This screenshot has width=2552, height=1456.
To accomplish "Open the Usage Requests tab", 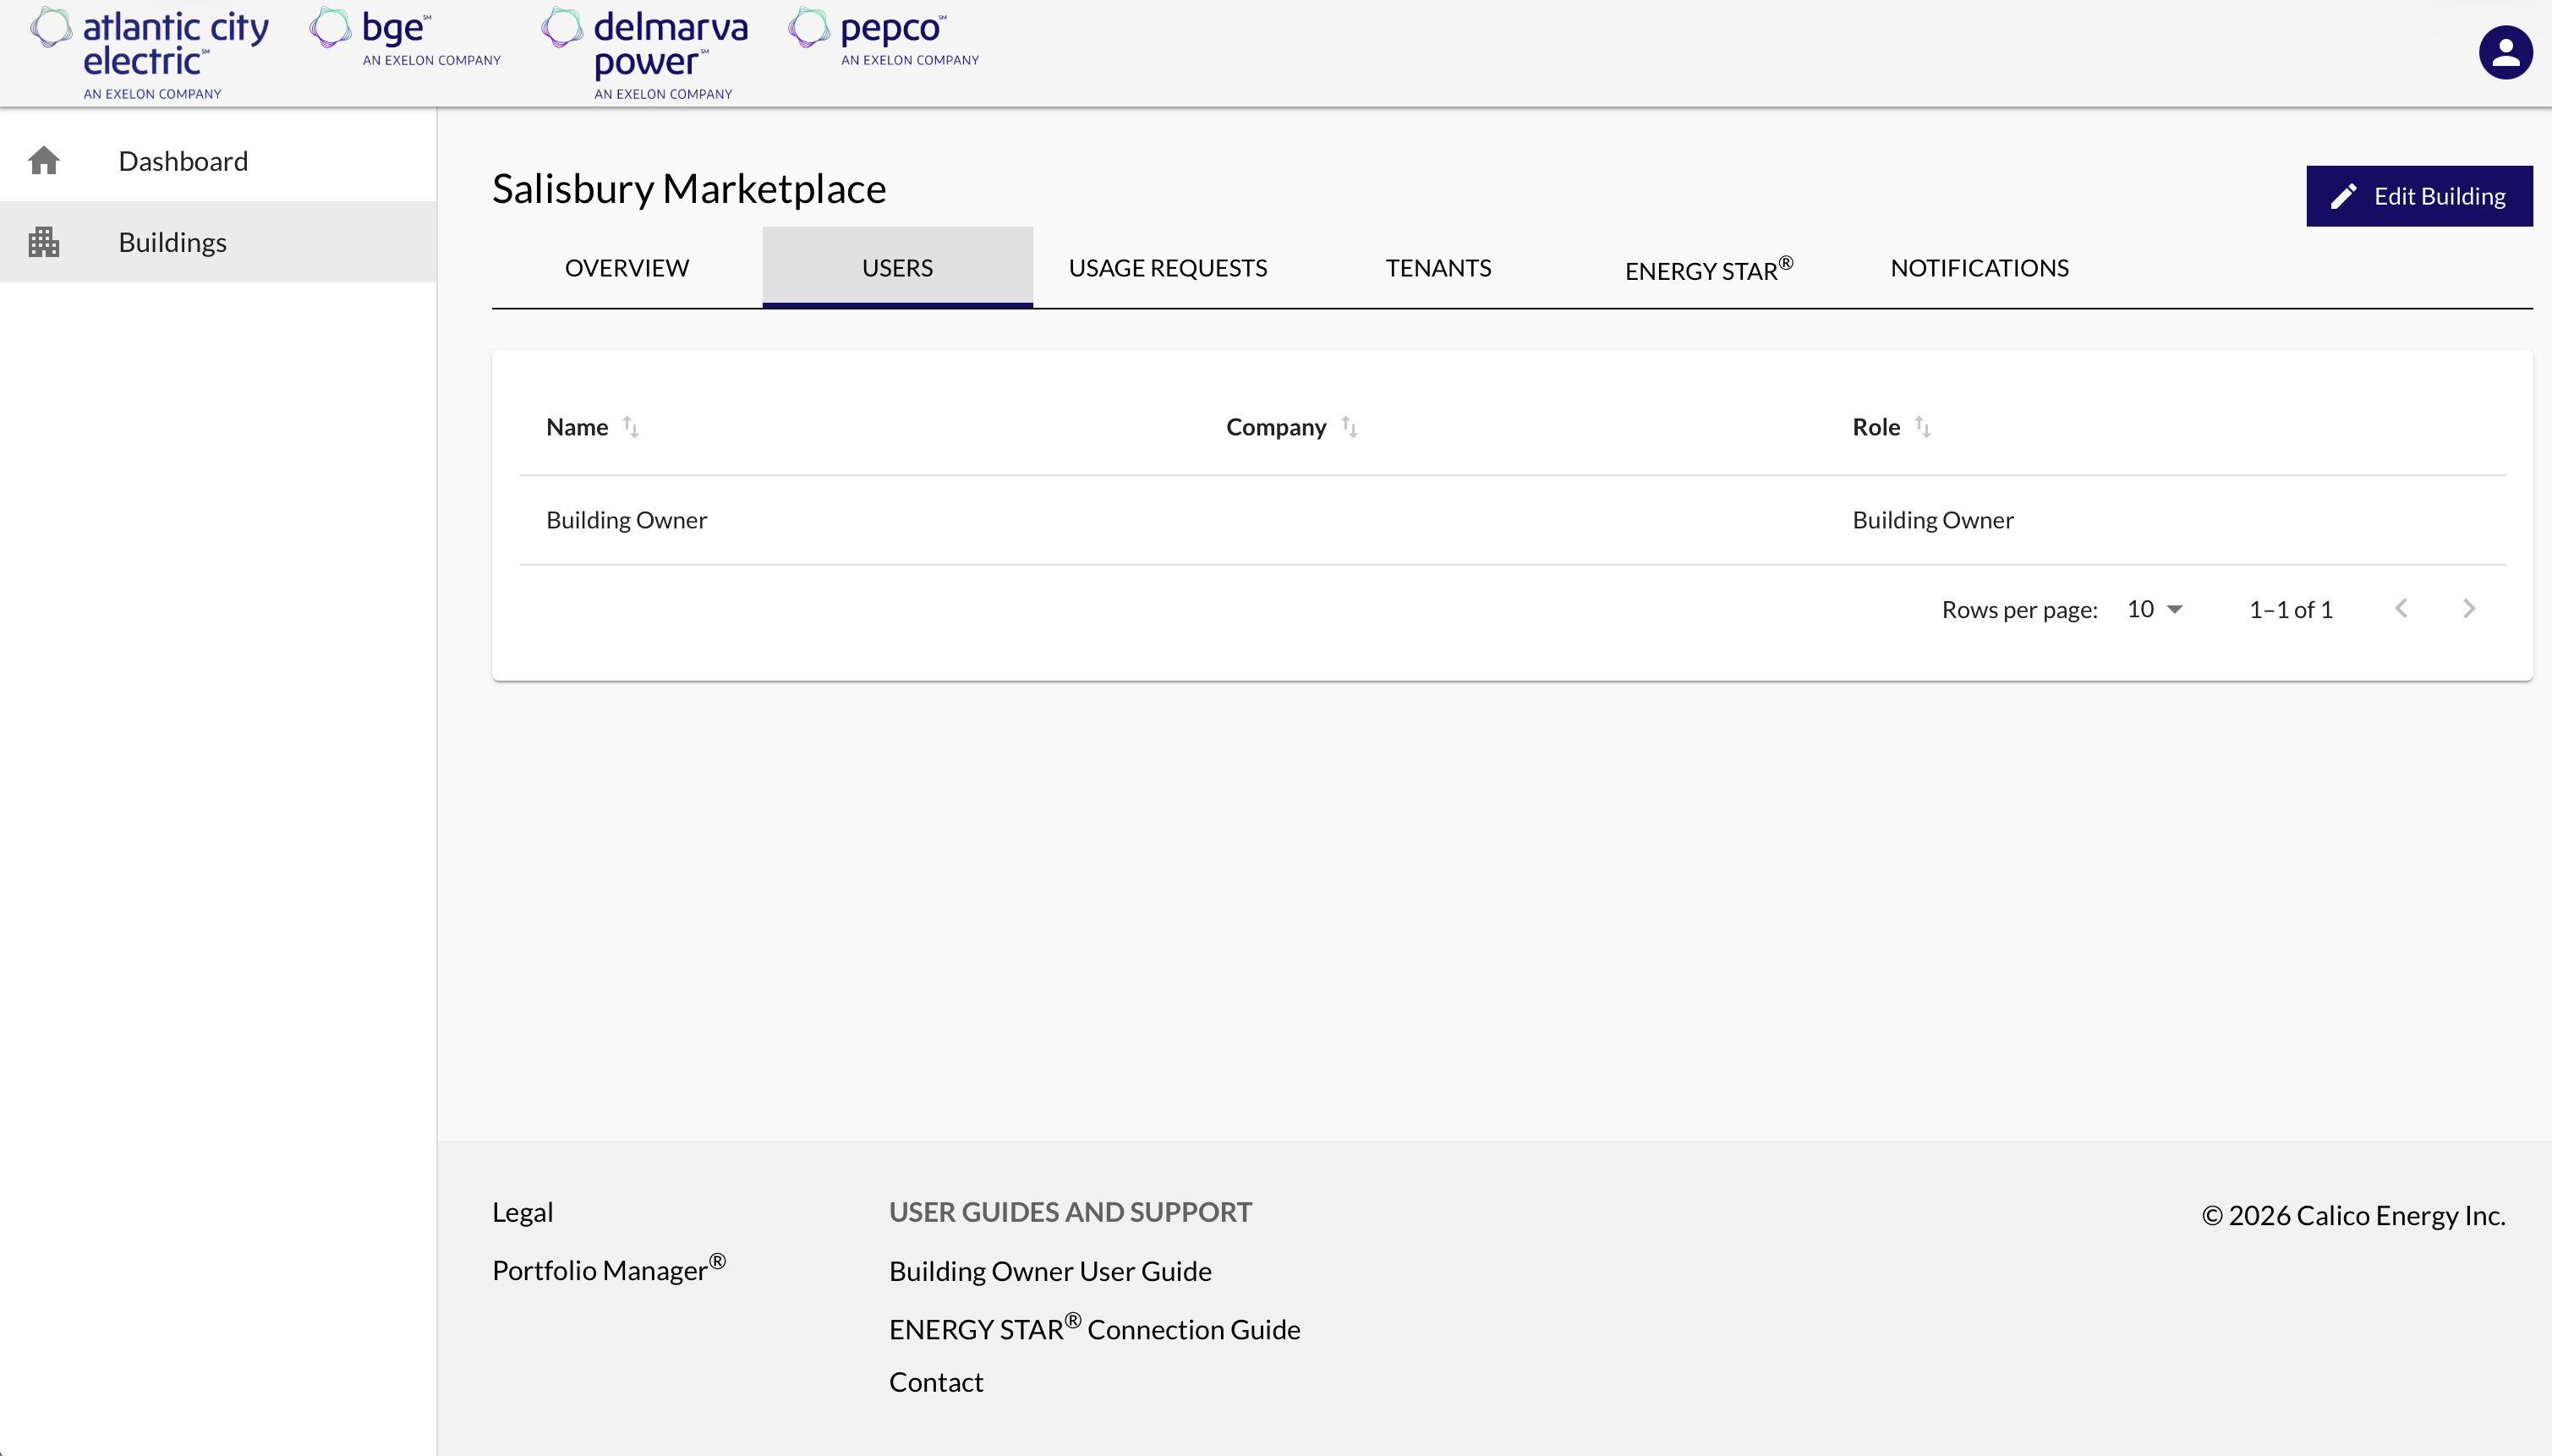I will [1166, 267].
